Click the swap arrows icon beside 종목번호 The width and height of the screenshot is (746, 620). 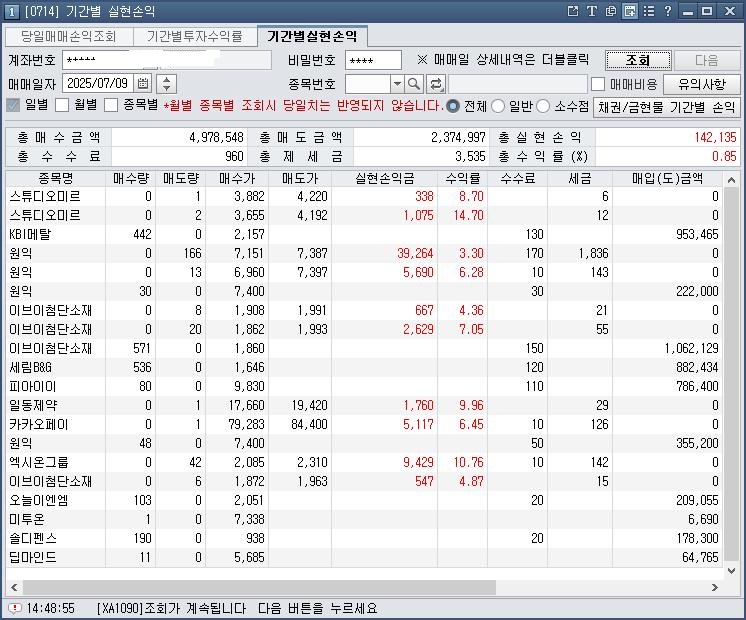436,84
